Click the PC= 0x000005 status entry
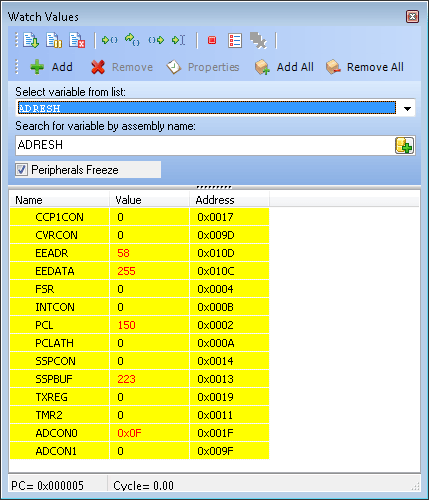 [x=48, y=485]
